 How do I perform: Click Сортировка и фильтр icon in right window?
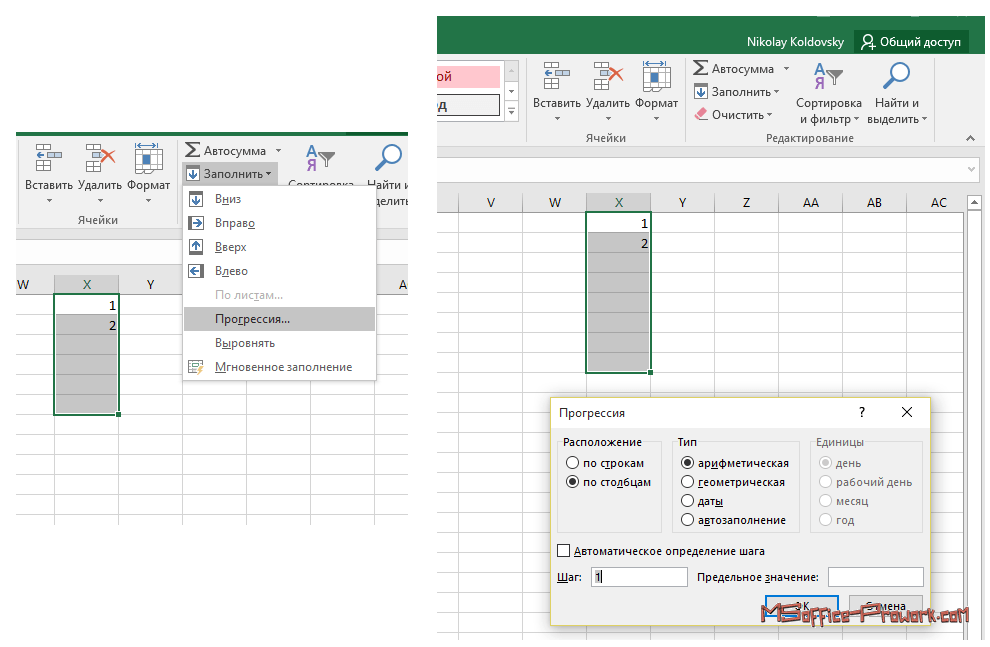coord(828,76)
